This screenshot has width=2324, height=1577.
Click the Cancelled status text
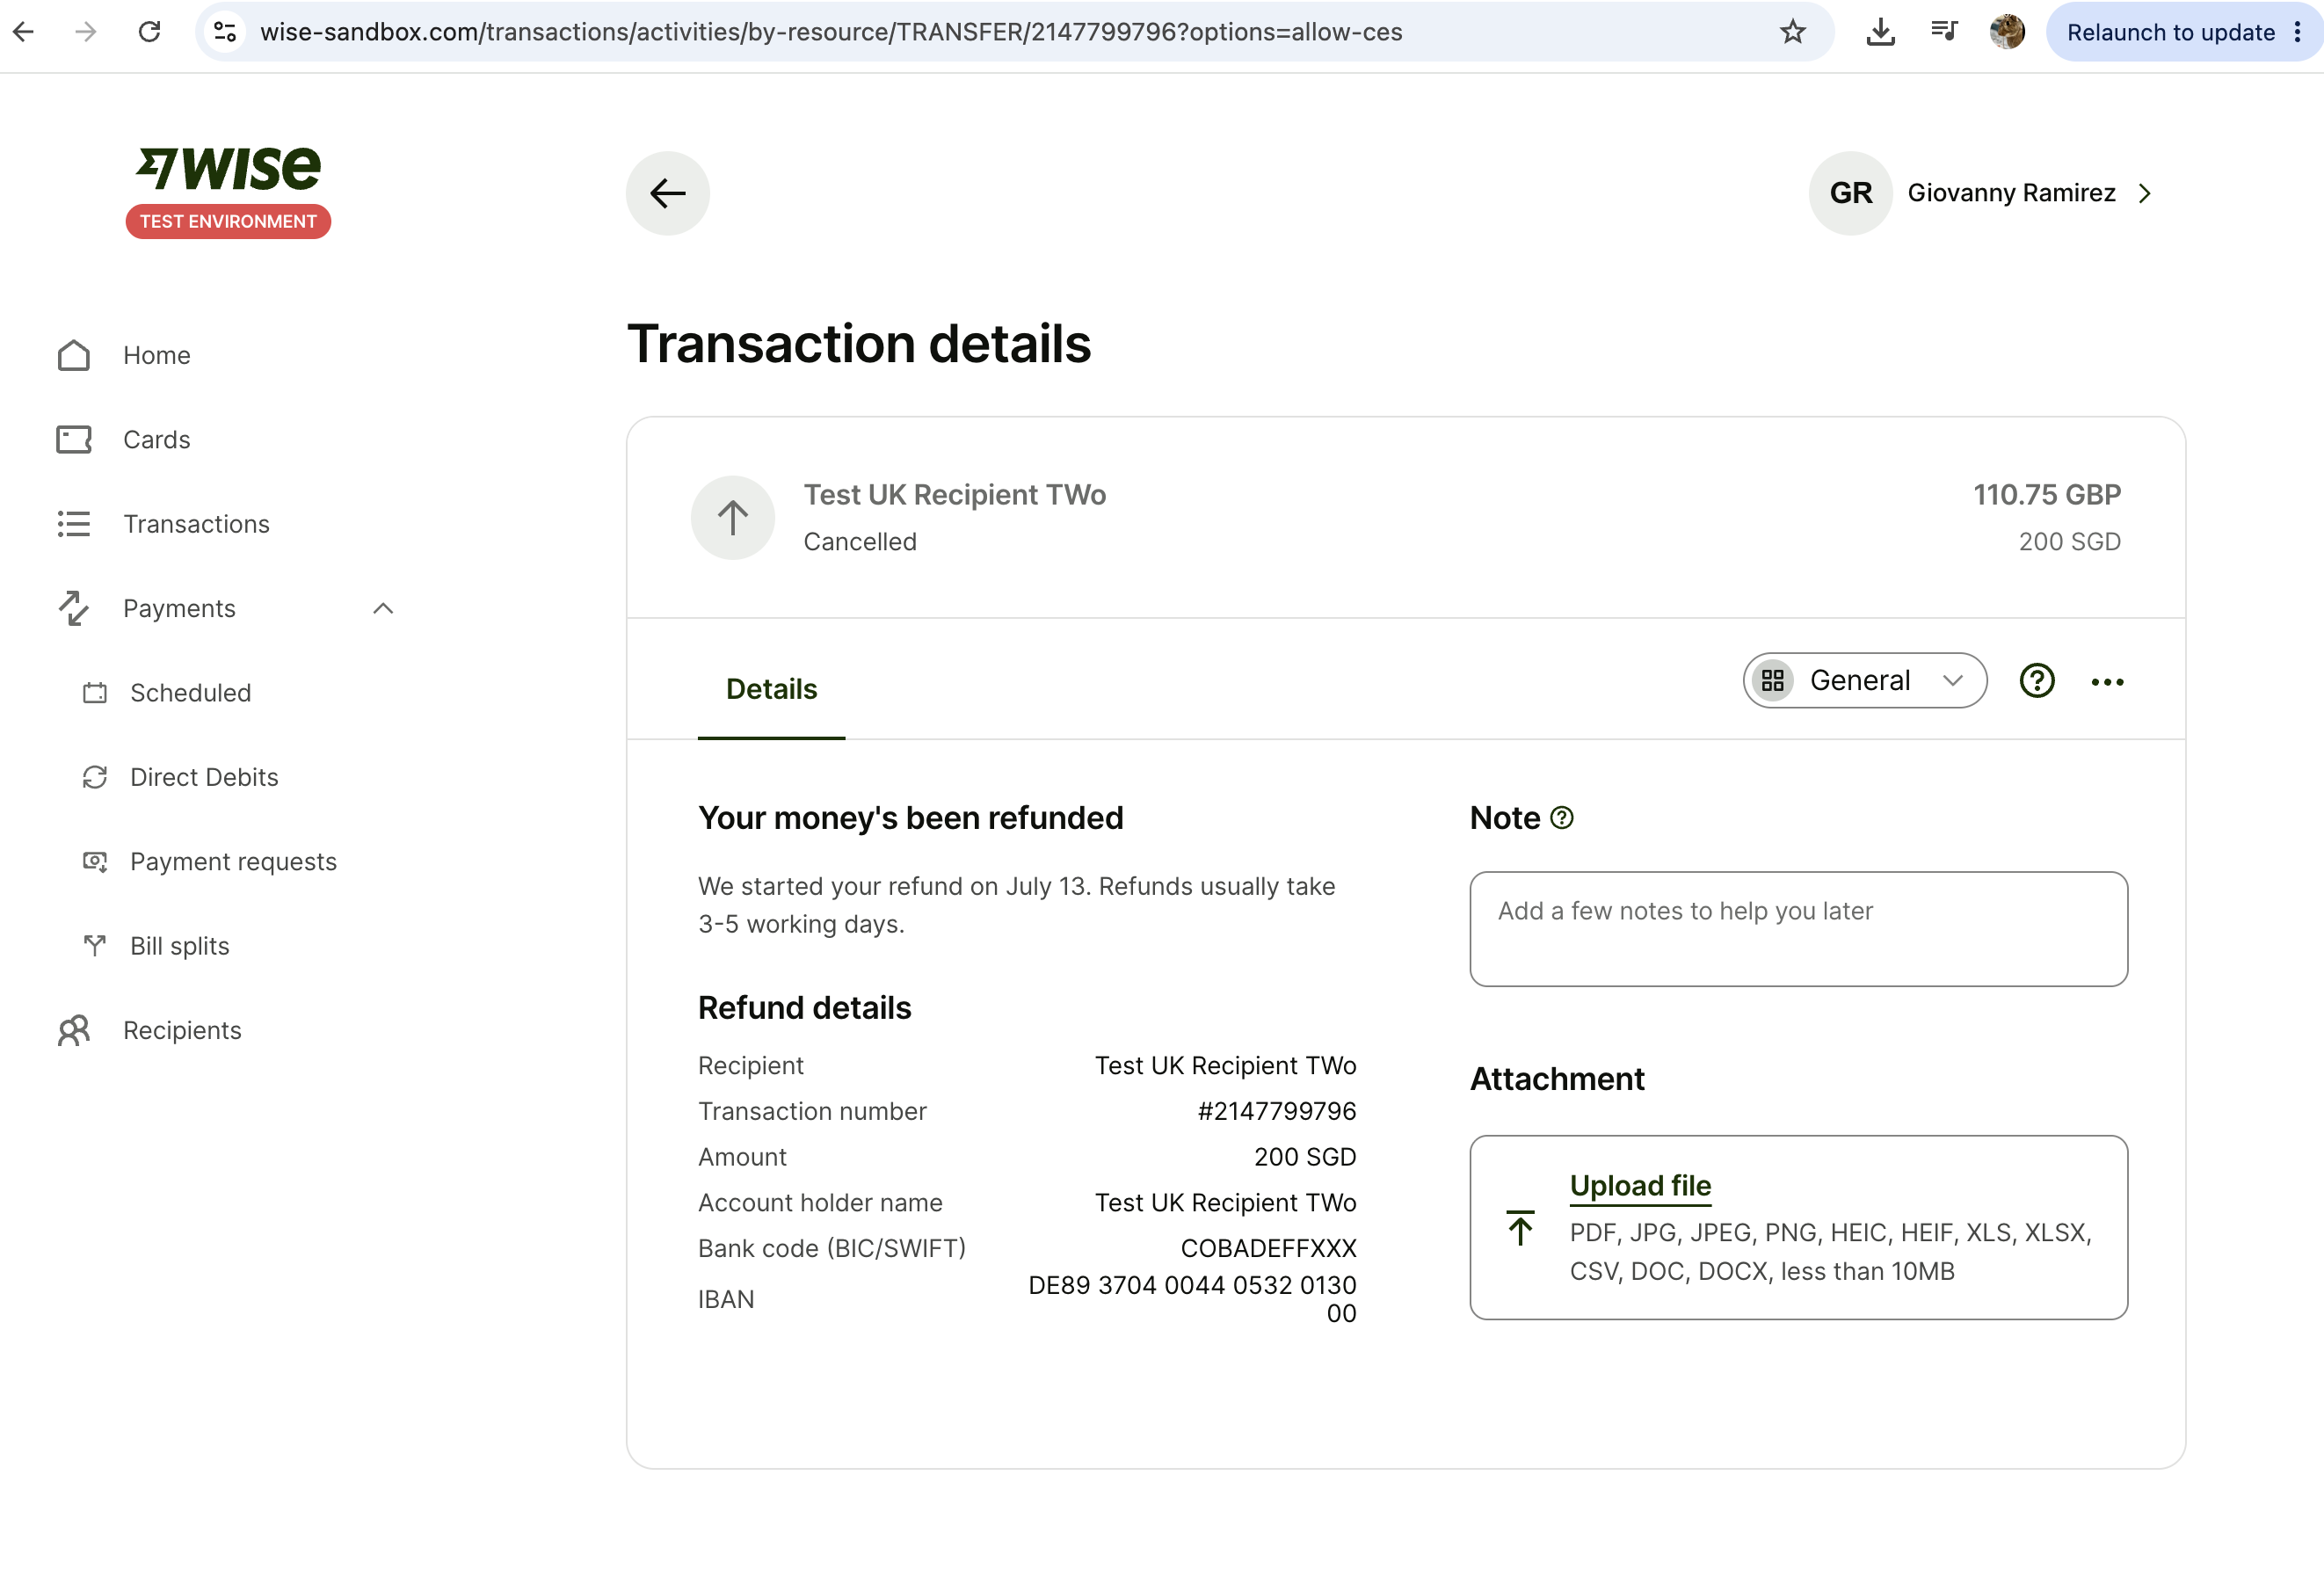click(860, 542)
